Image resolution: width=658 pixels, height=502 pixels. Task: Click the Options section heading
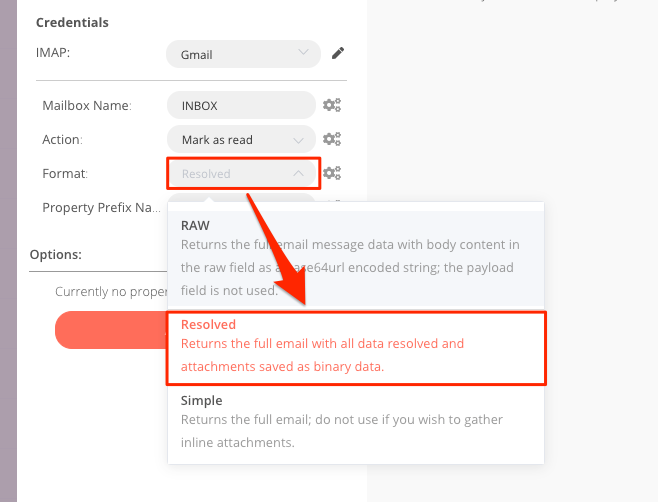56,254
